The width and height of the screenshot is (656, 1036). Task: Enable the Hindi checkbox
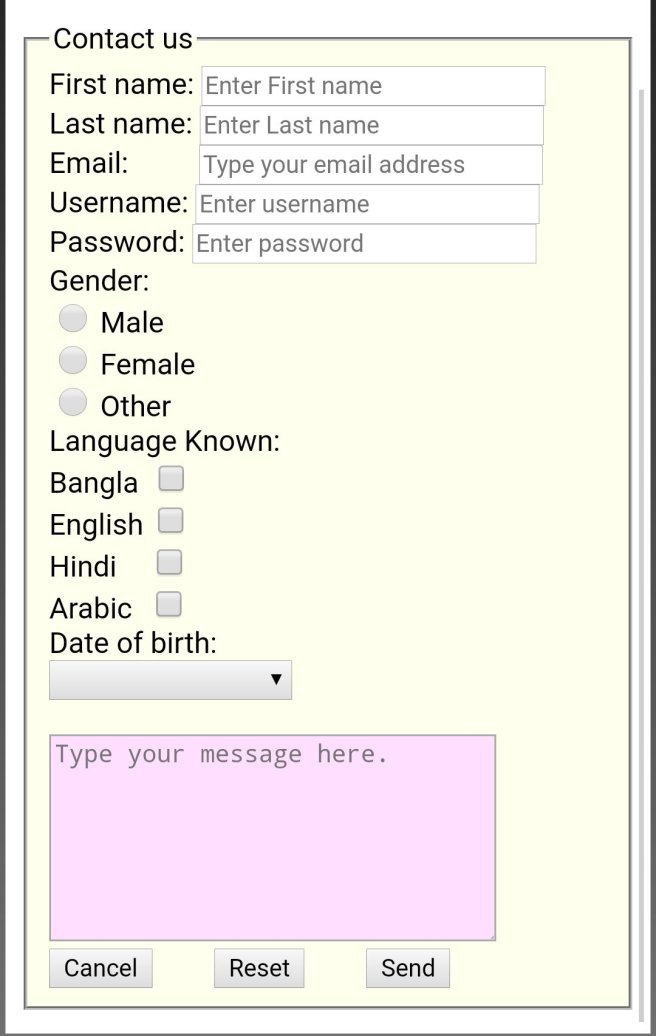pyautogui.click(x=170, y=563)
